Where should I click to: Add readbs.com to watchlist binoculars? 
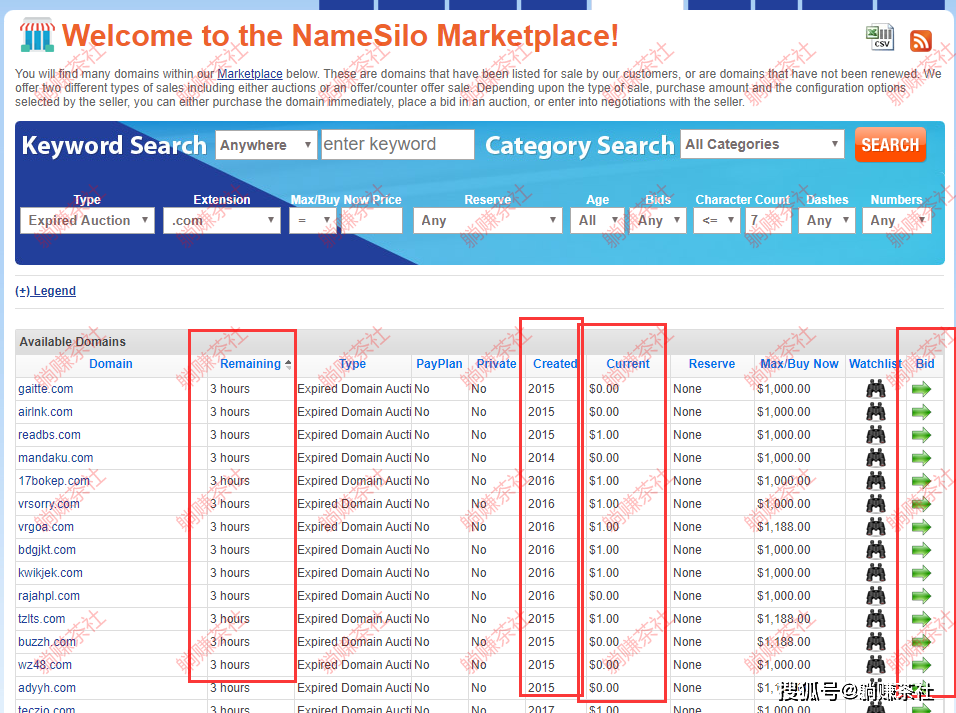tap(876, 435)
